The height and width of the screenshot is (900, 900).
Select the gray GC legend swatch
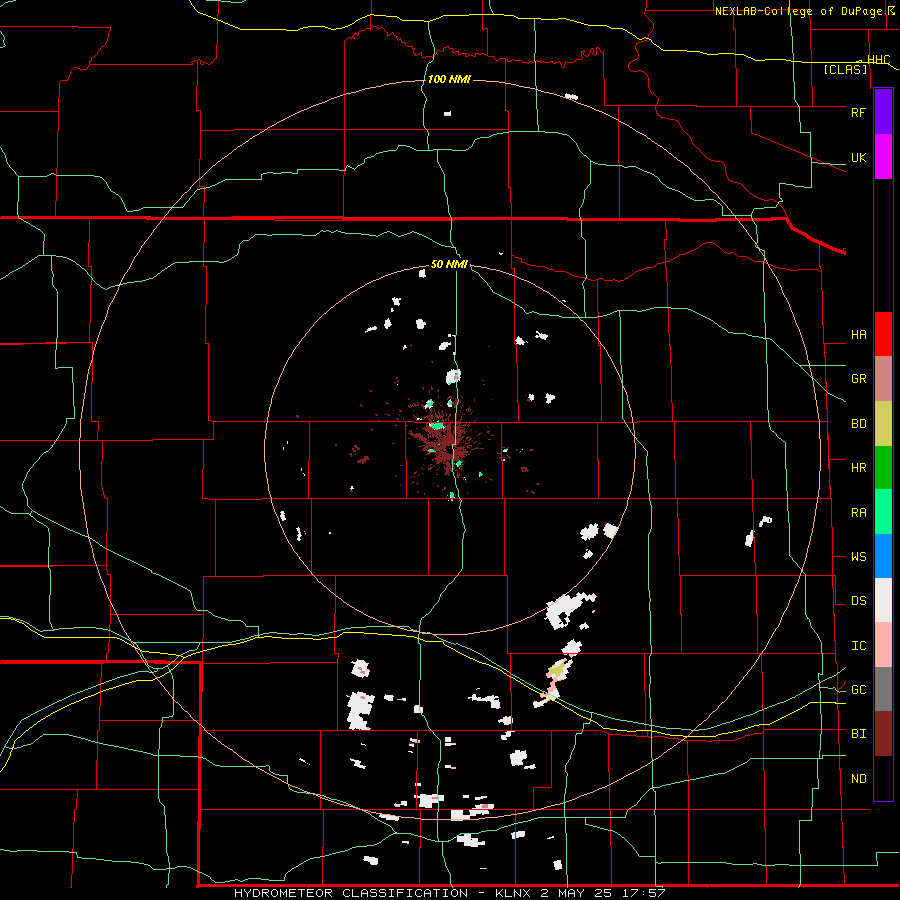coord(883,689)
